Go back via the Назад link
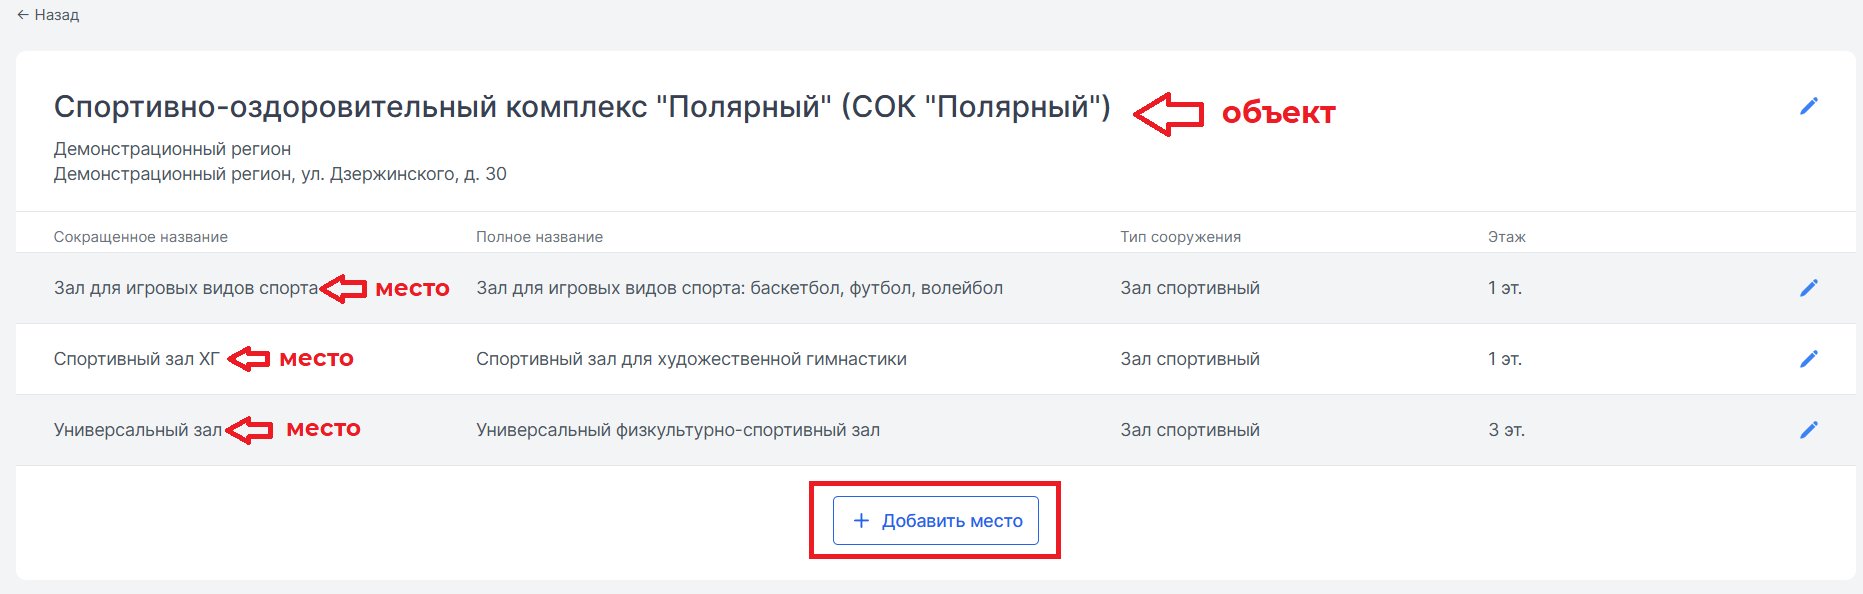This screenshot has width=1863, height=594. point(48,15)
